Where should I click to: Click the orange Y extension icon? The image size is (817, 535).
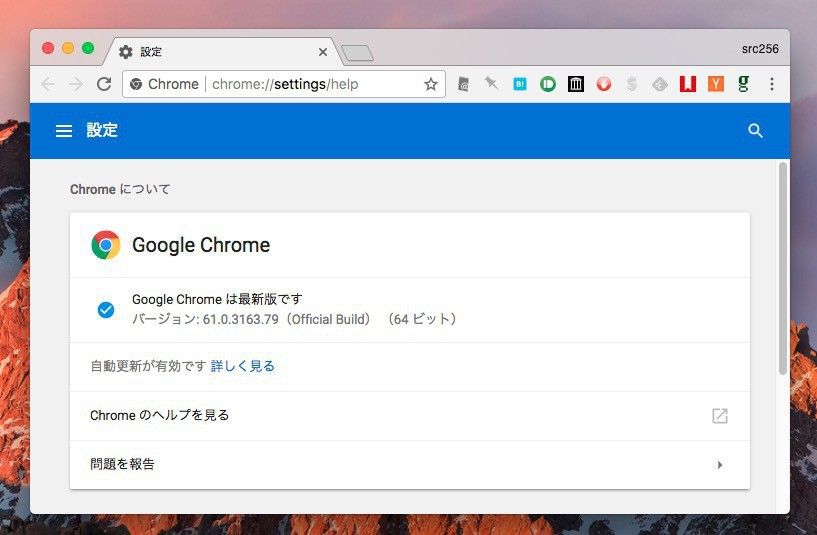coord(715,84)
